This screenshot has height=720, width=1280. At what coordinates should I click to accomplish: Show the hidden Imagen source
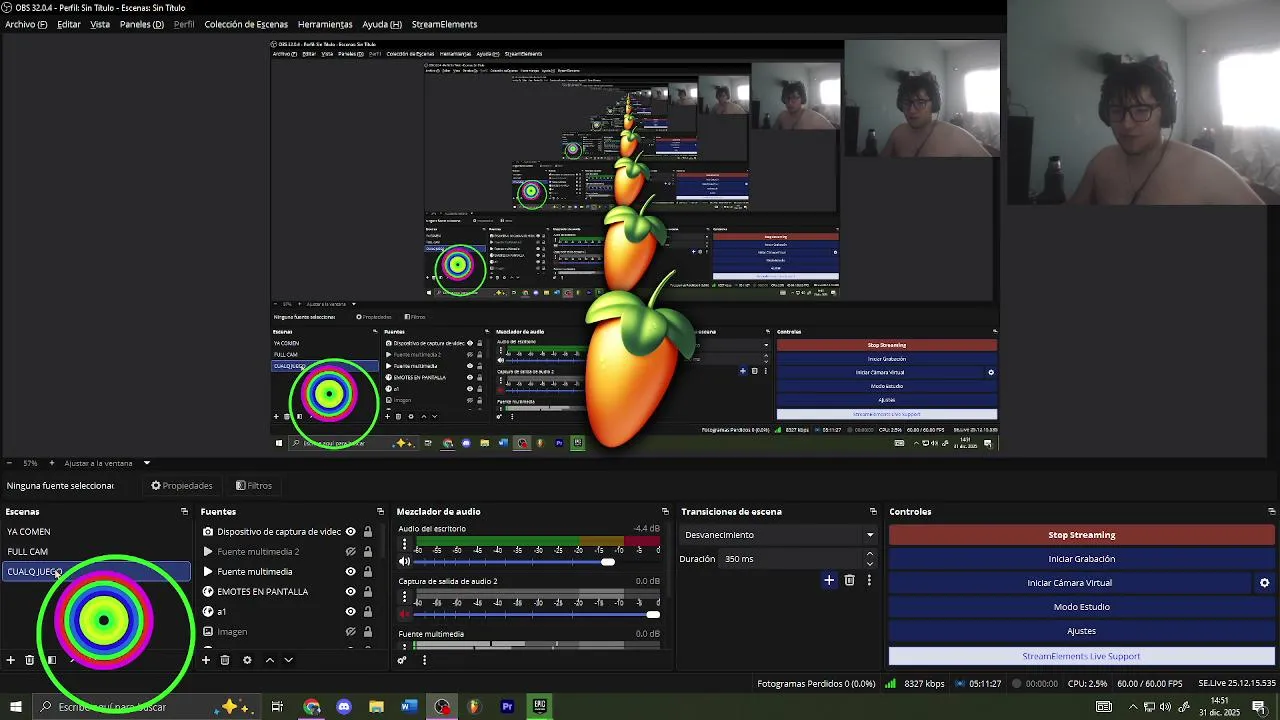[x=351, y=632]
